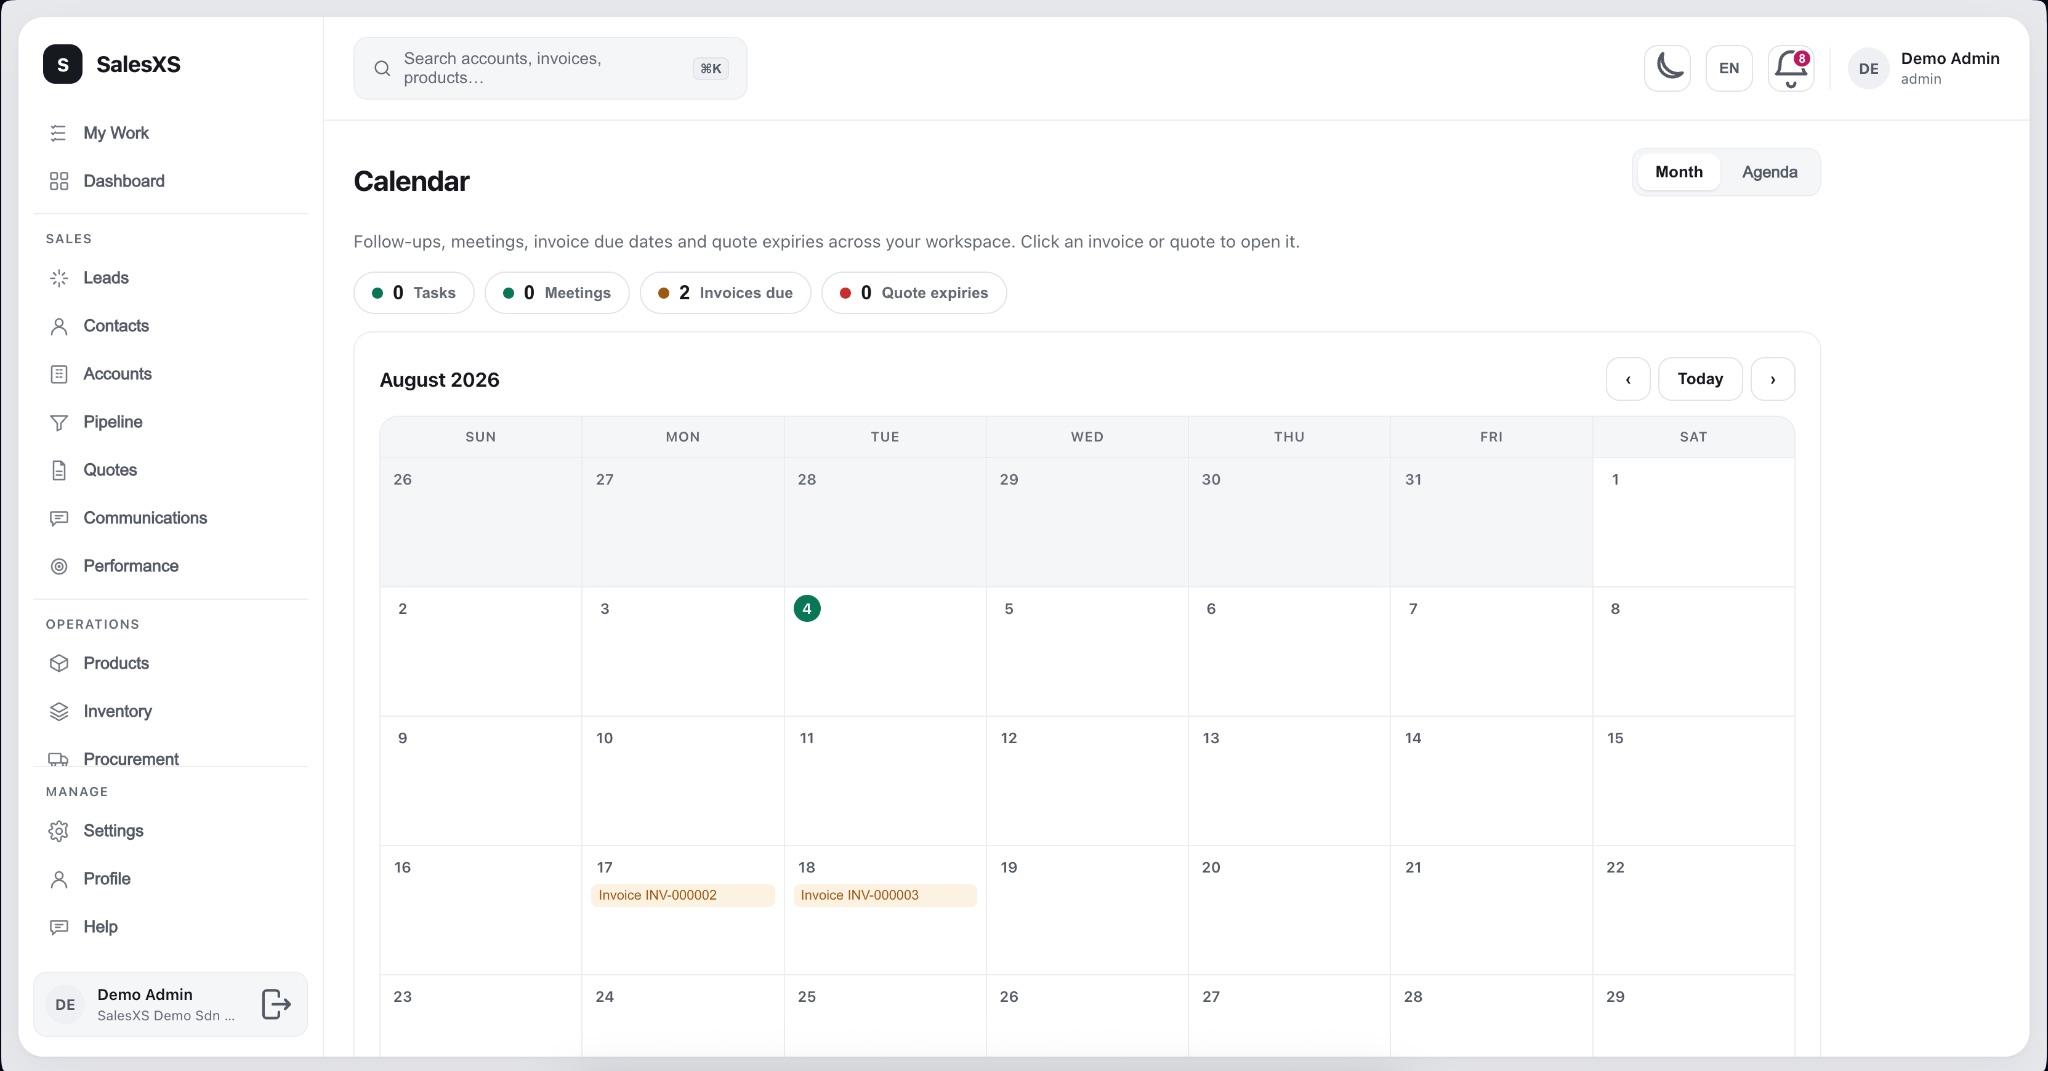
Task: Click the August 2026 month heading
Action: tap(439, 380)
